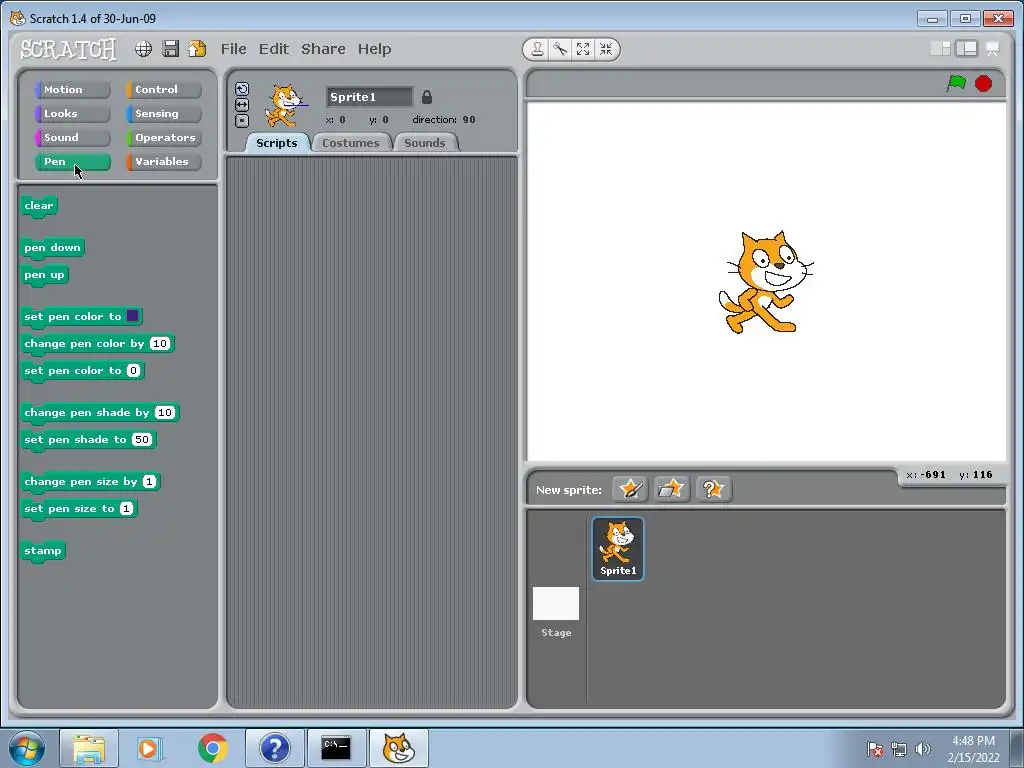Click the globe language icon
This screenshot has height=768, width=1024.
pyautogui.click(x=143, y=49)
